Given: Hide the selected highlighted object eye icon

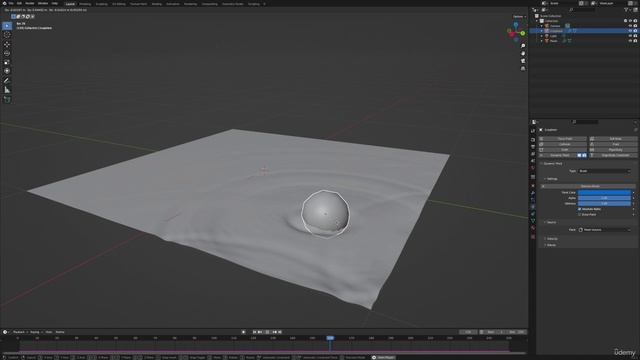Looking at the screenshot, I should [x=630, y=31].
